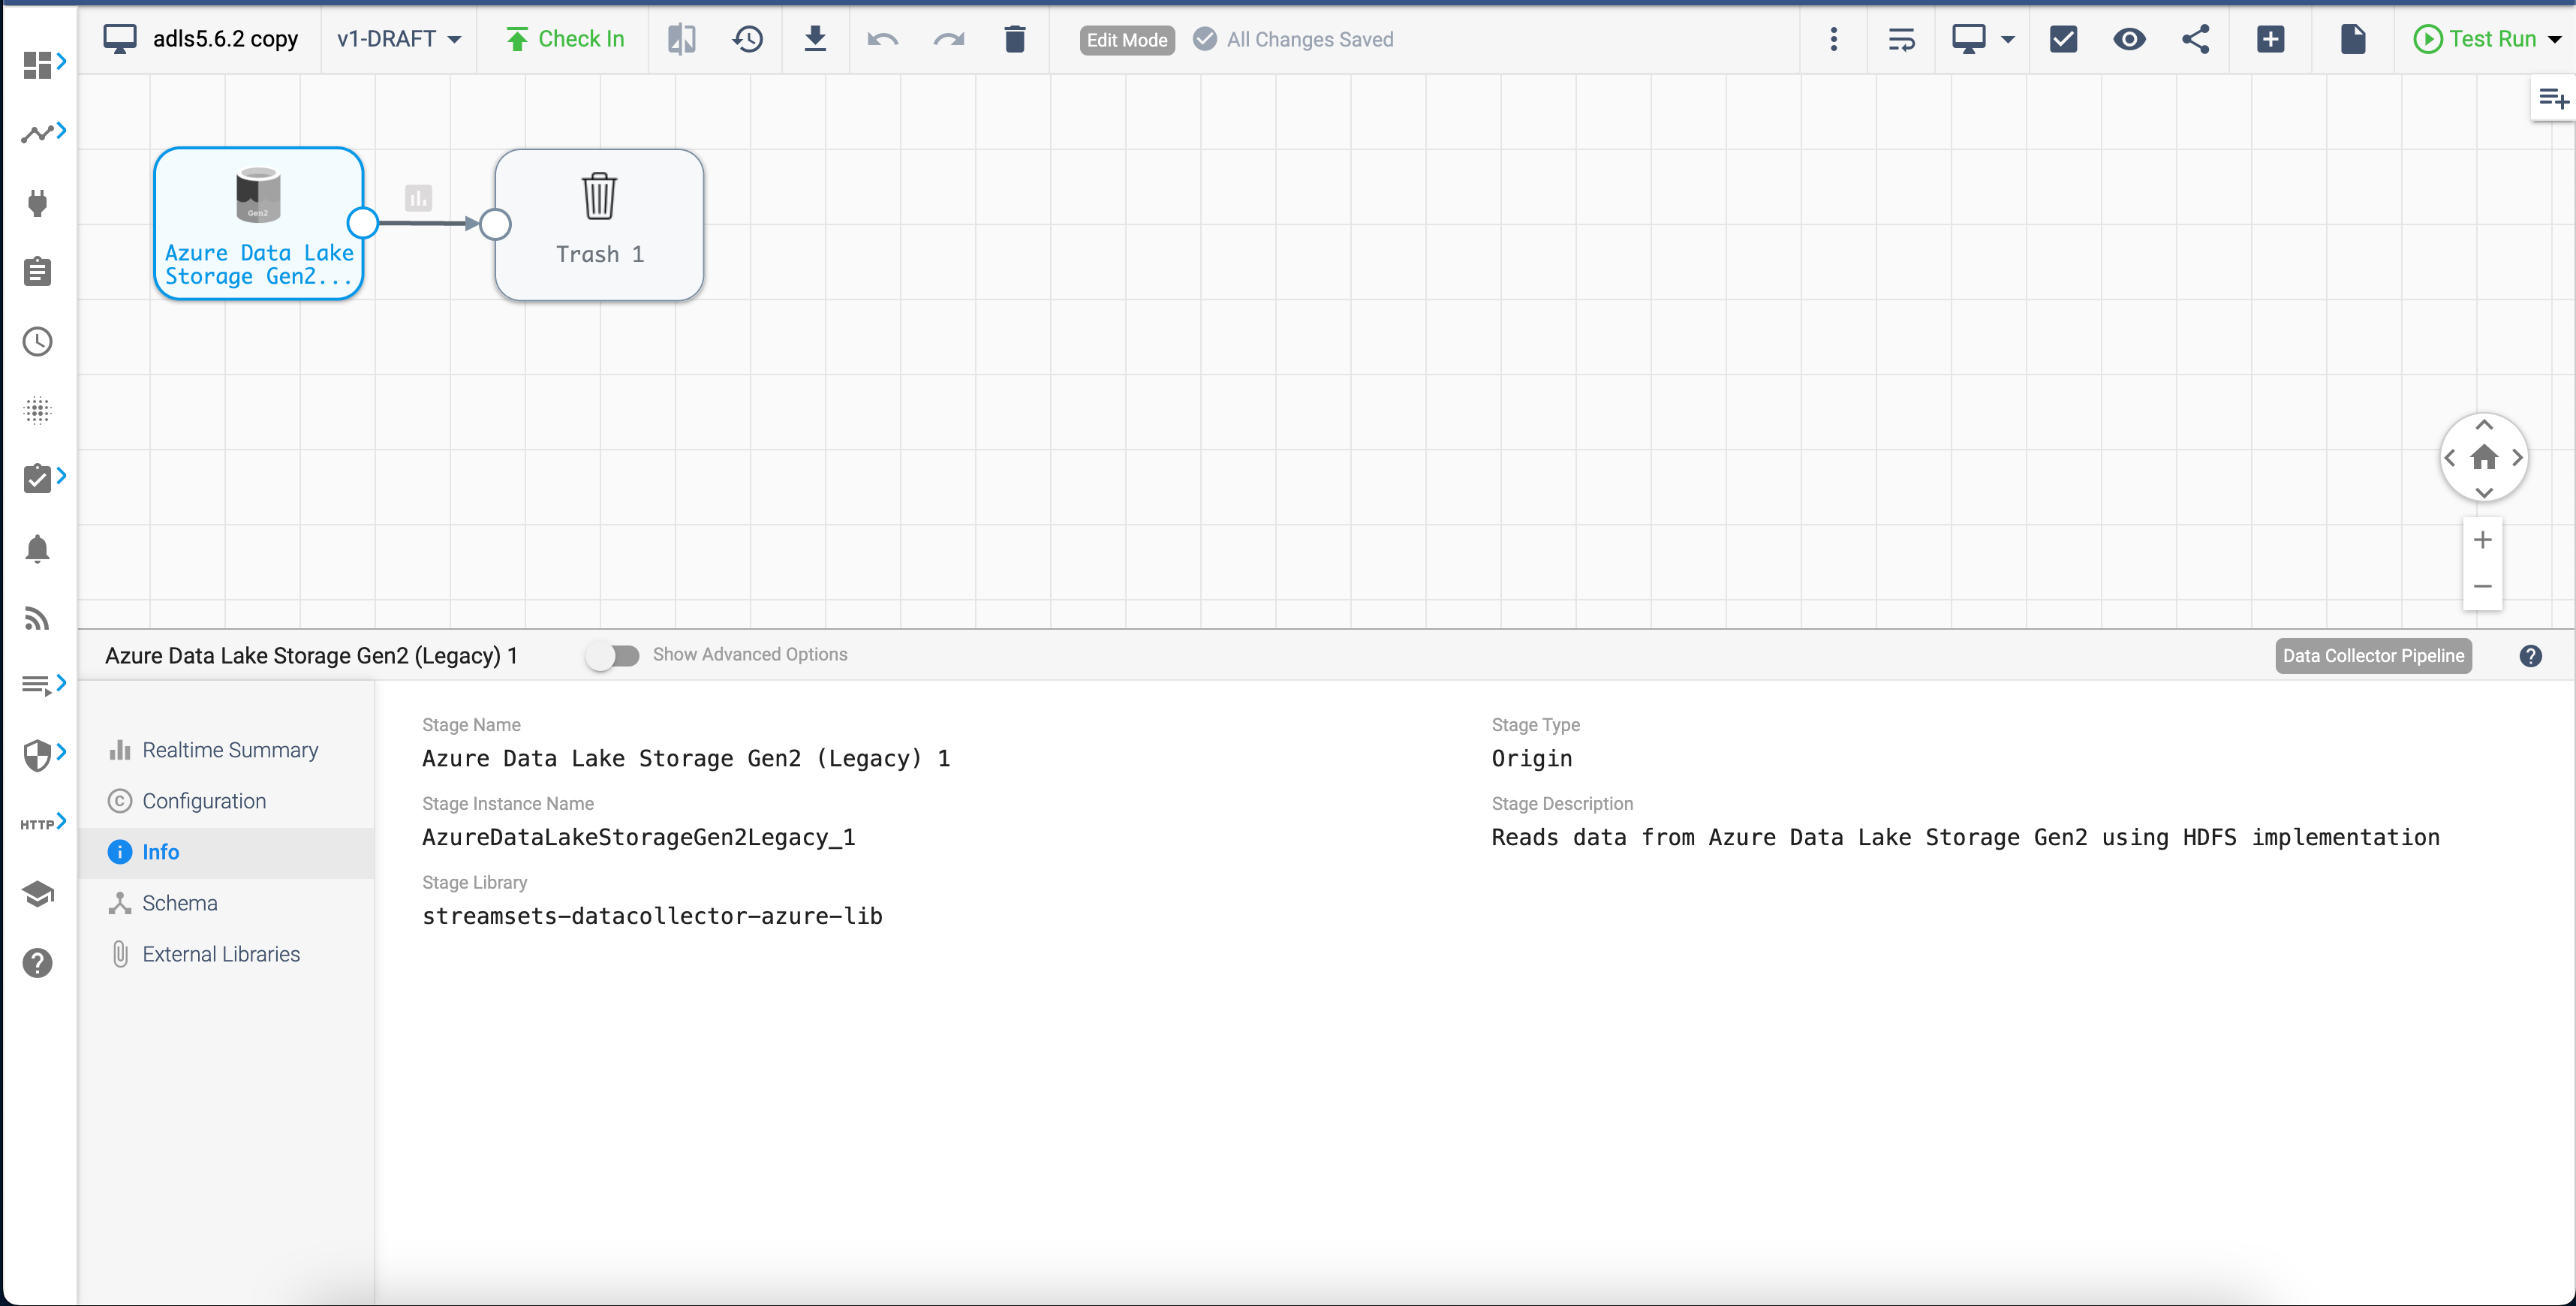
Task: Click the share icon
Action: point(2196,39)
